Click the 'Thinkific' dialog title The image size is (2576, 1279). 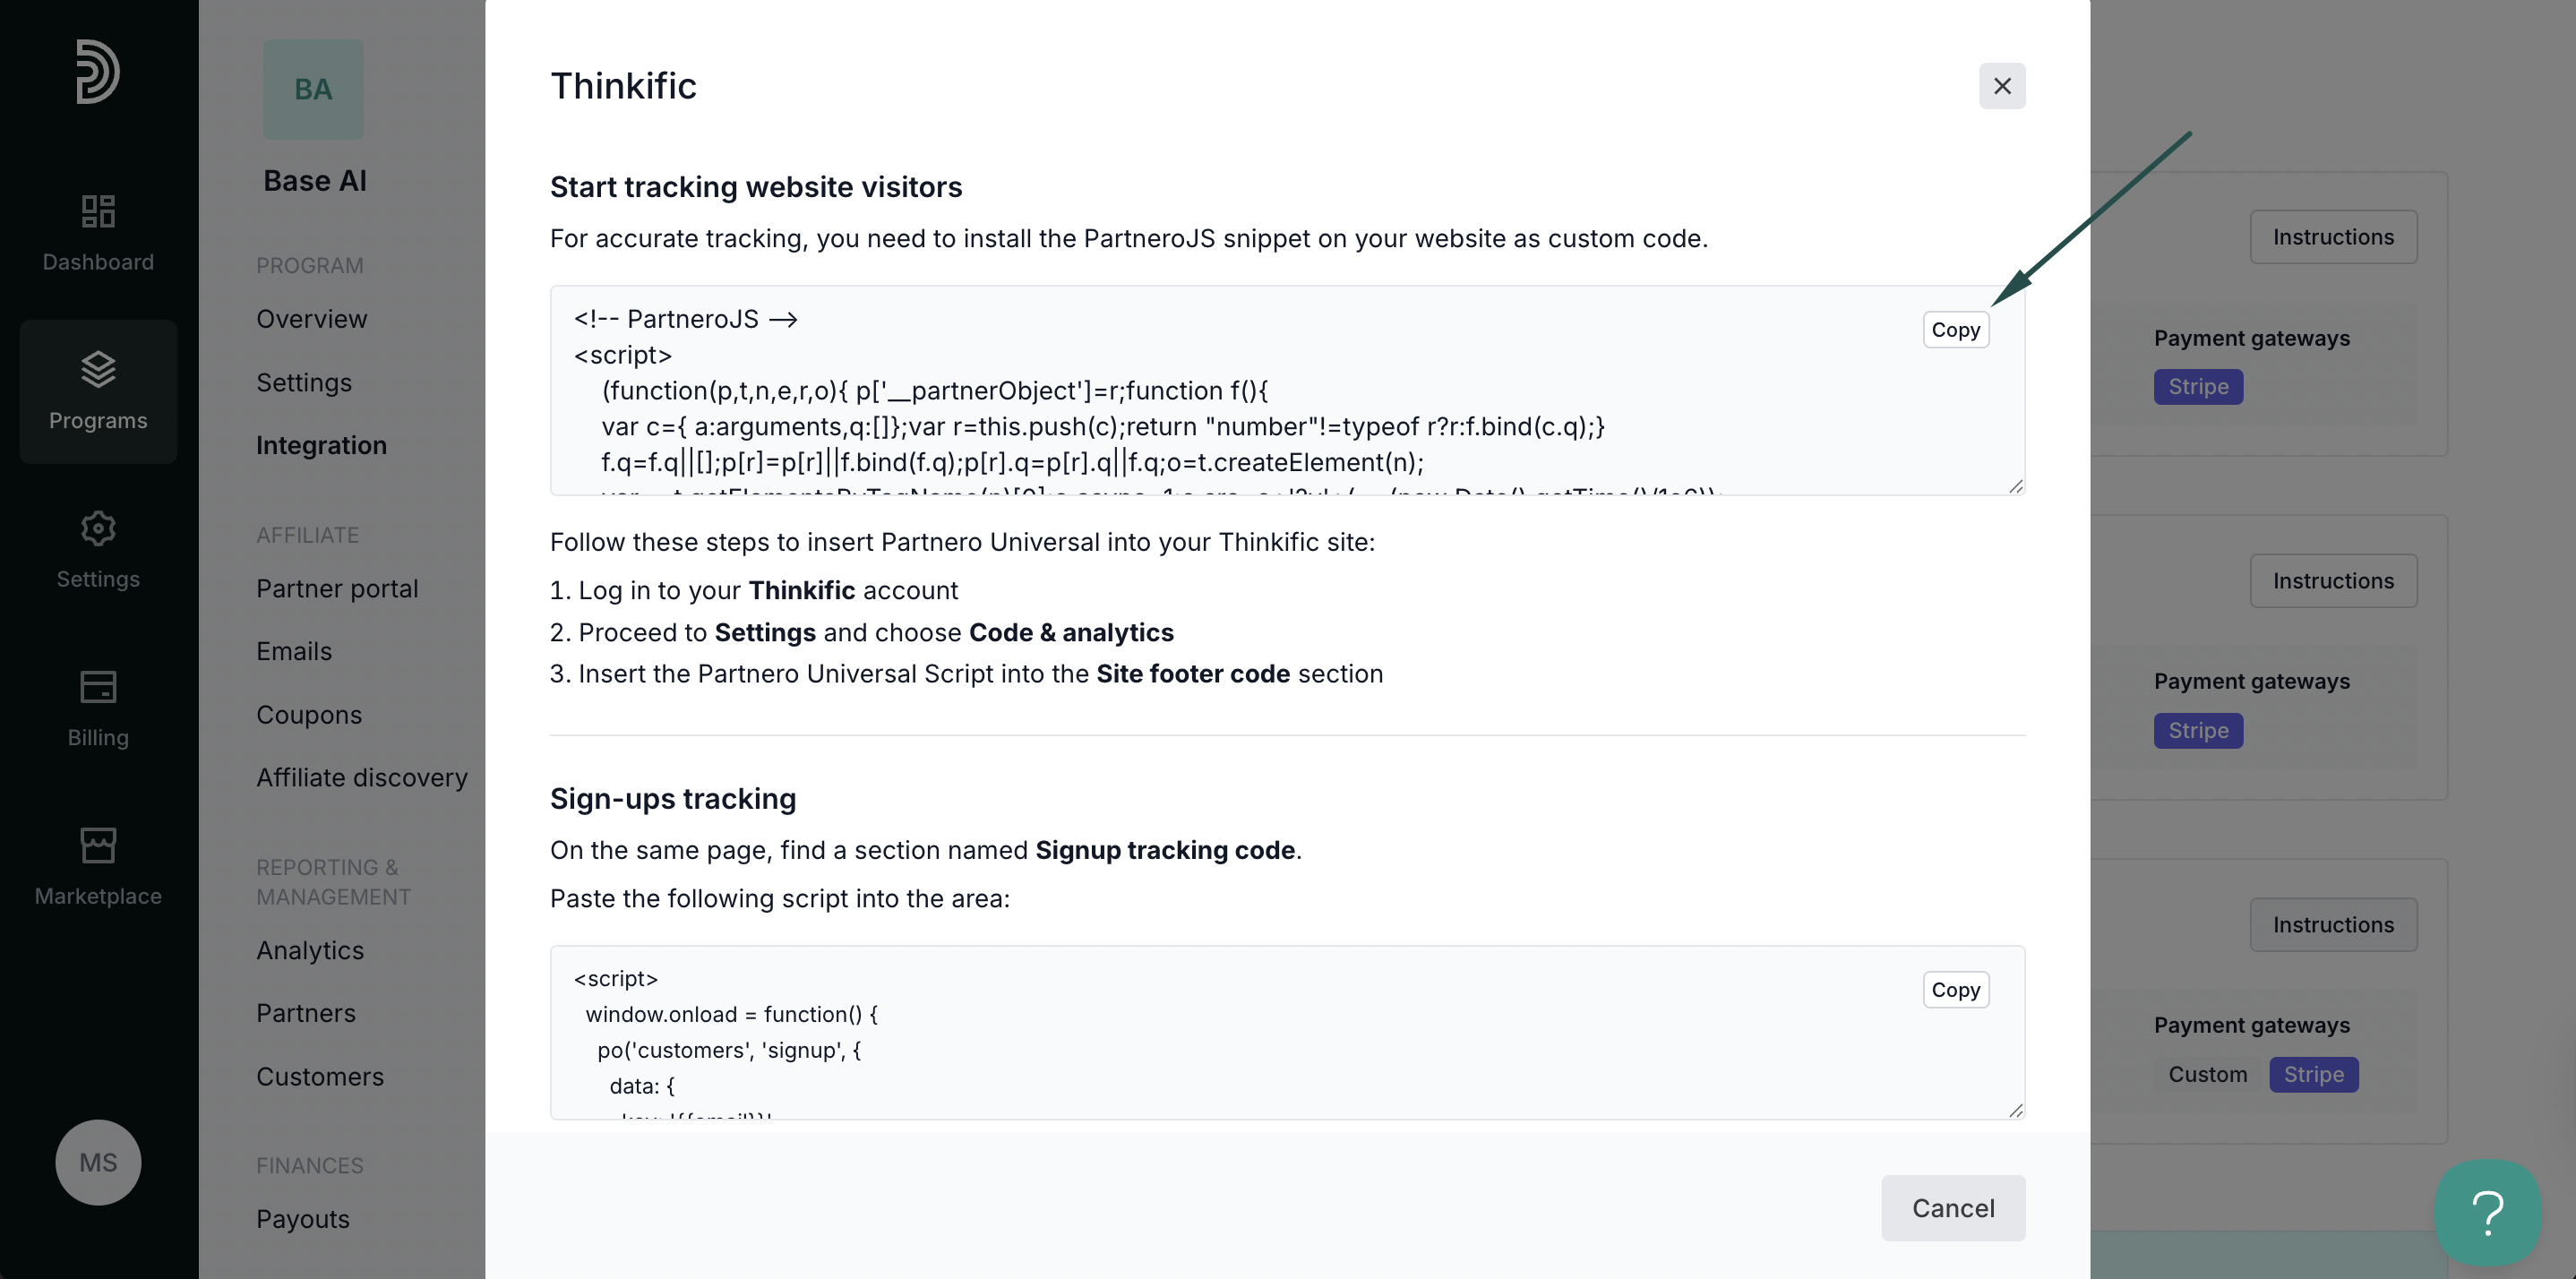(623, 86)
